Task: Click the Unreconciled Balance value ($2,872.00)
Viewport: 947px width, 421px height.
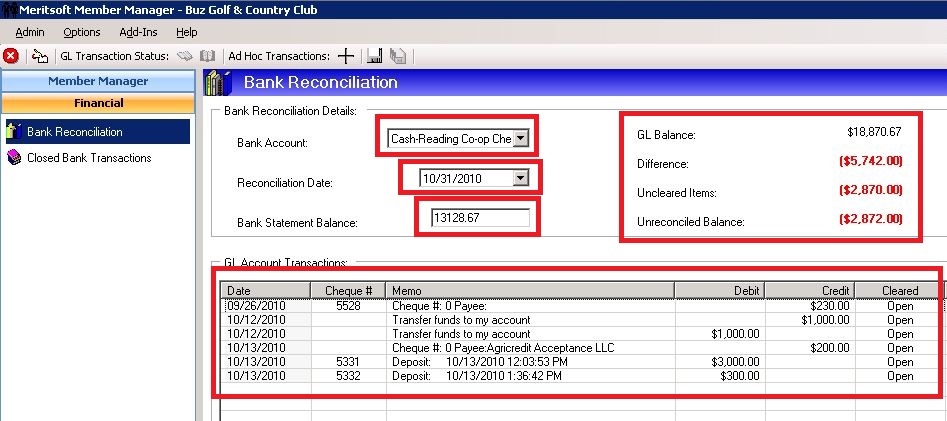Action: (870, 219)
